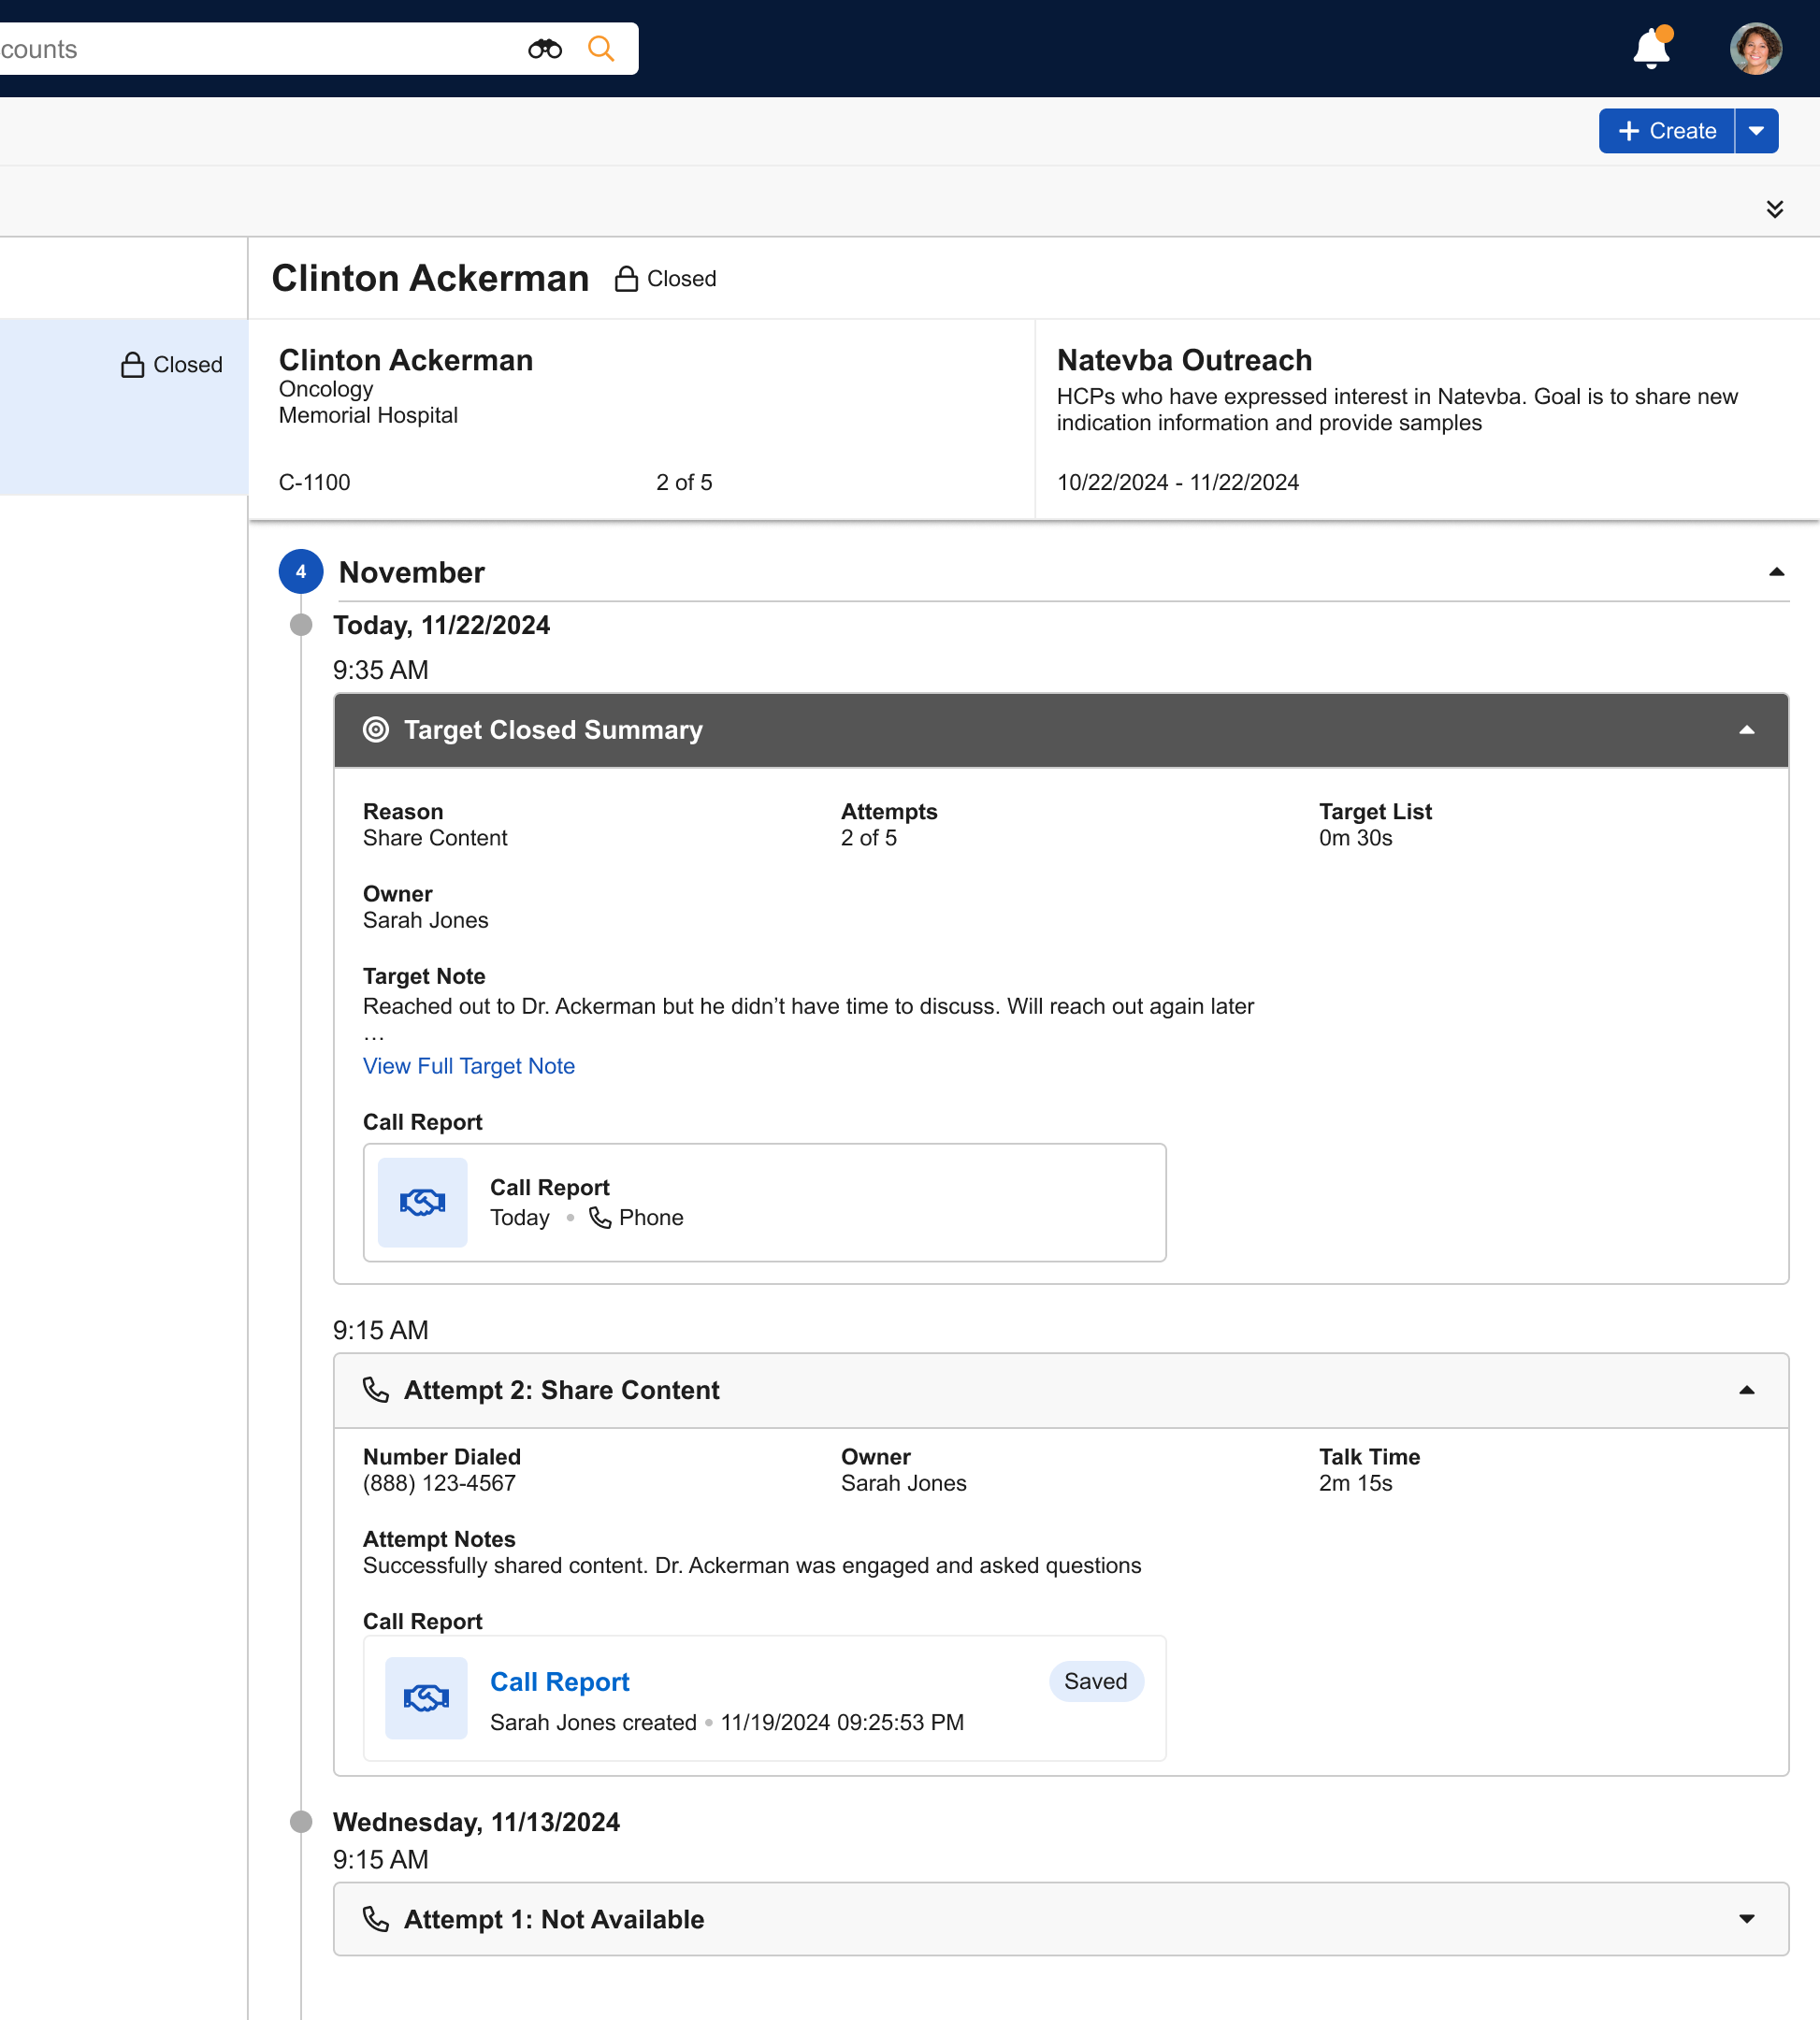The height and width of the screenshot is (2020, 1820).
Task: Click the phone icon beside Attempt 2
Action: click(376, 1390)
